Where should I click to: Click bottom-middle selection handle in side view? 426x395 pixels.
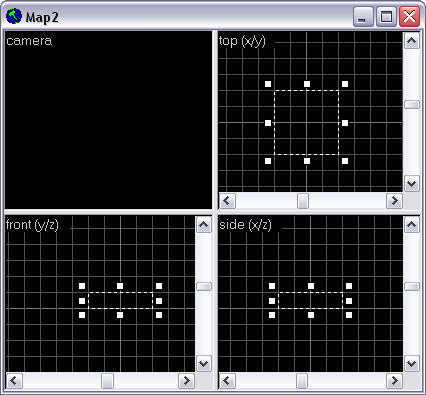(x=311, y=315)
